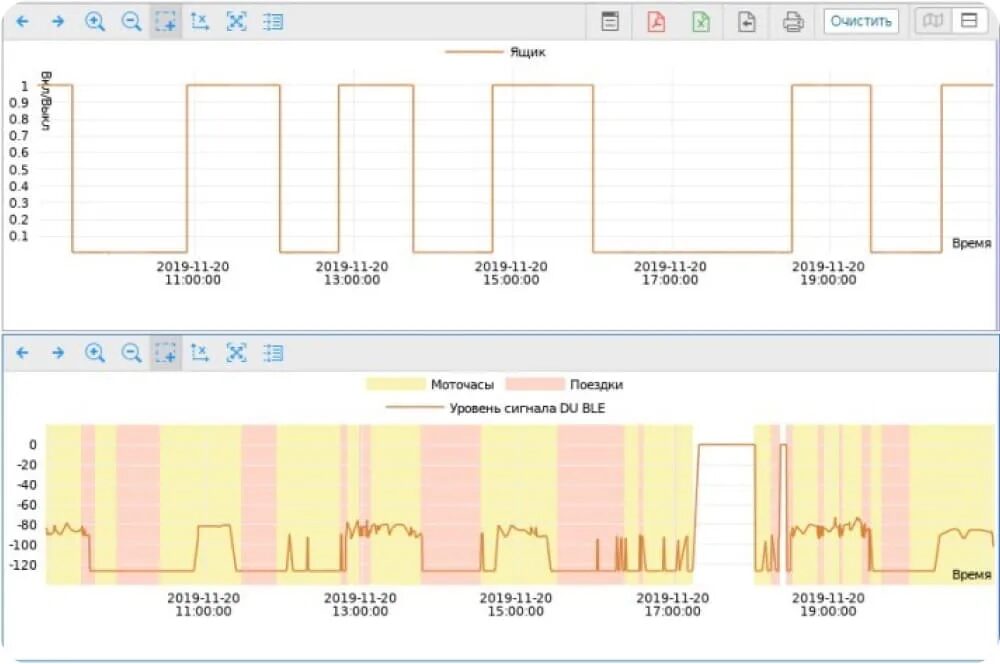1000x664 pixels.
Task: Export the report to Excel
Action: click(701, 21)
